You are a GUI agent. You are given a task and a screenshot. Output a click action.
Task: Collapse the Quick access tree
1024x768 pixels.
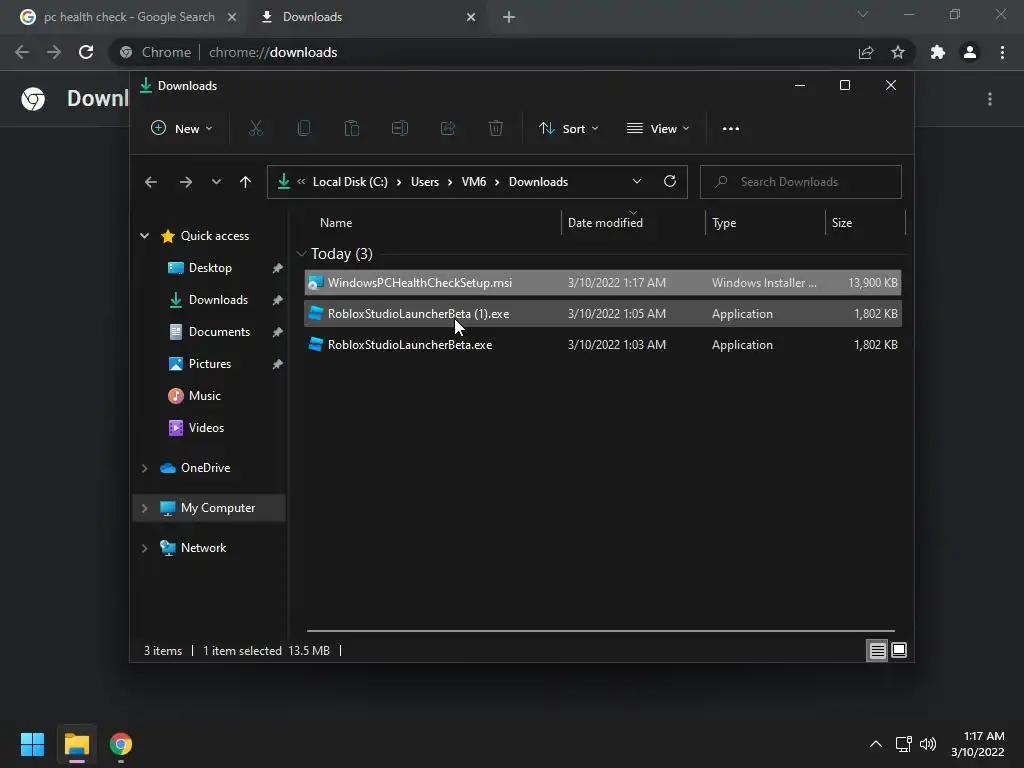click(144, 236)
